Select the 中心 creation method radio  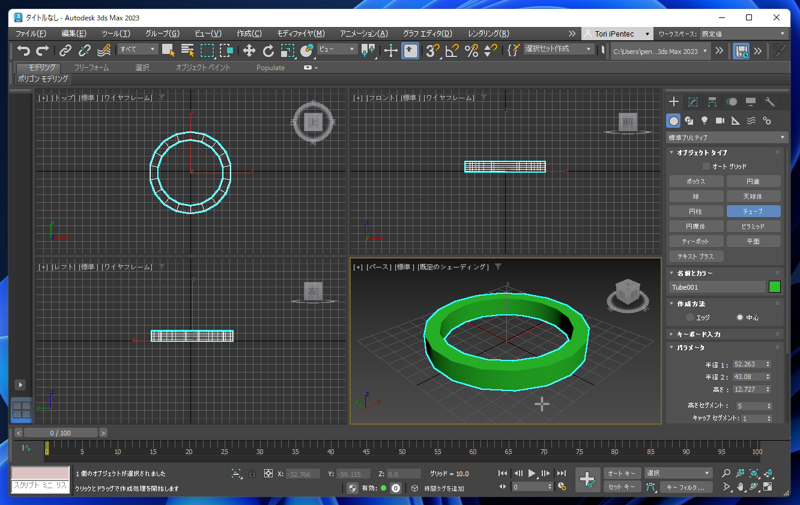(x=740, y=317)
